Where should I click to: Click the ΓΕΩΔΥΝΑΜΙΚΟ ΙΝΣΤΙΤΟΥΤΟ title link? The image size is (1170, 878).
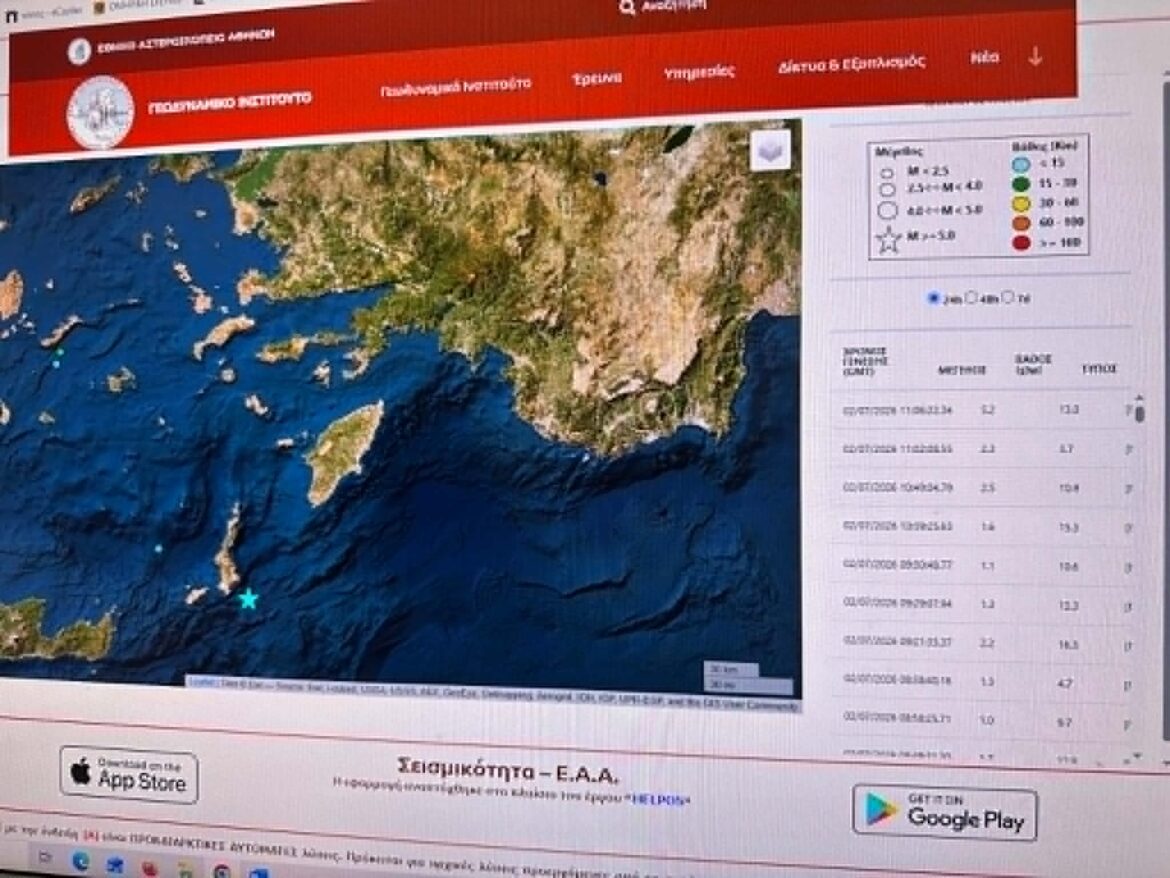pyautogui.click(x=230, y=102)
